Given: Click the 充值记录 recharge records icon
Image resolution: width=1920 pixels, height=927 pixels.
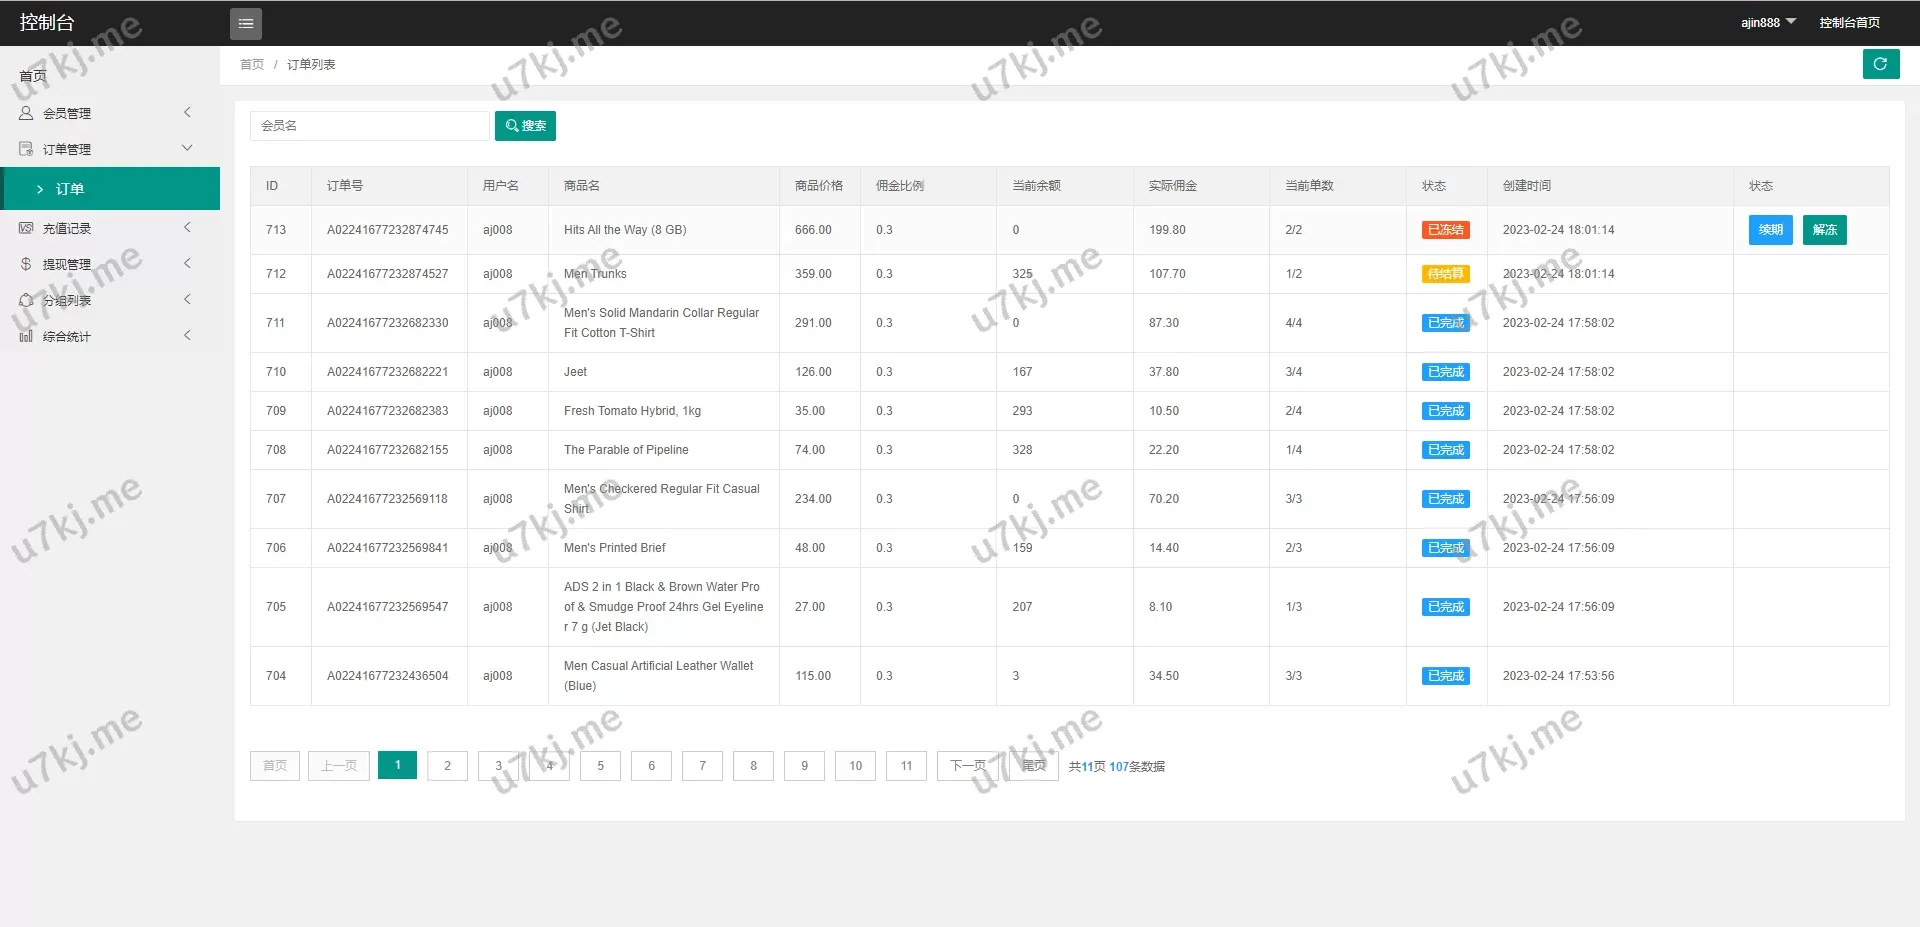Looking at the screenshot, I should coord(26,228).
